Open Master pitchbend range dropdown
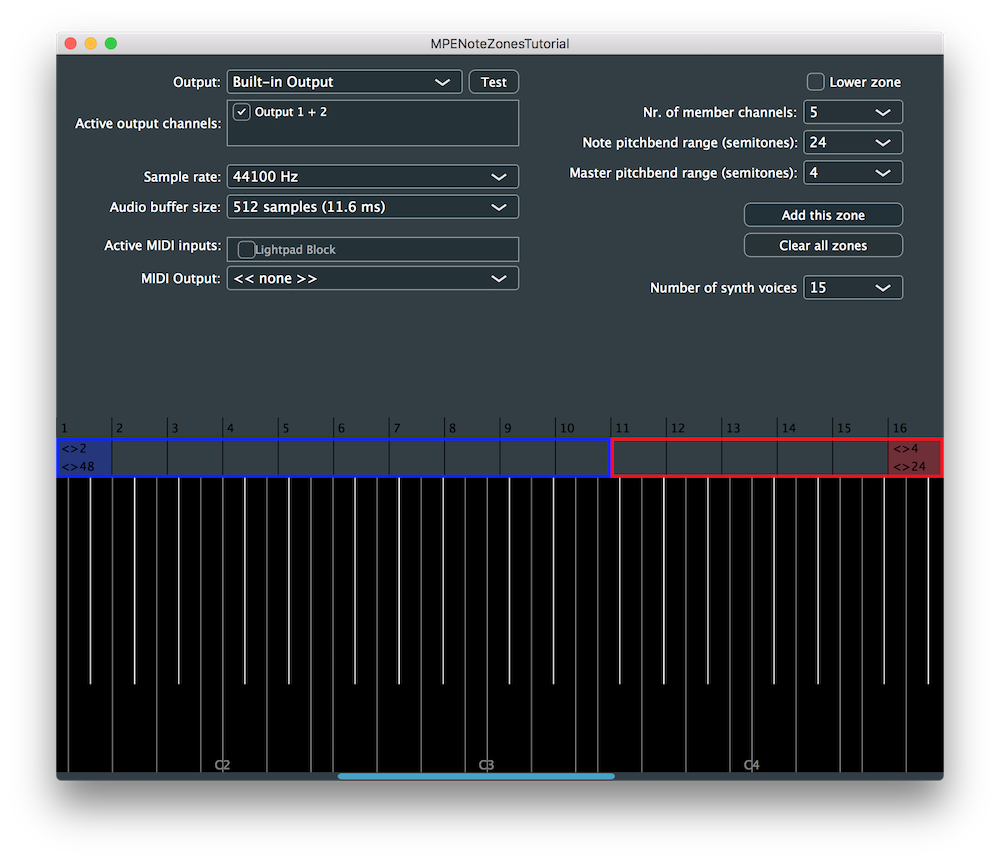1000x861 pixels. pyautogui.click(x=852, y=173)
